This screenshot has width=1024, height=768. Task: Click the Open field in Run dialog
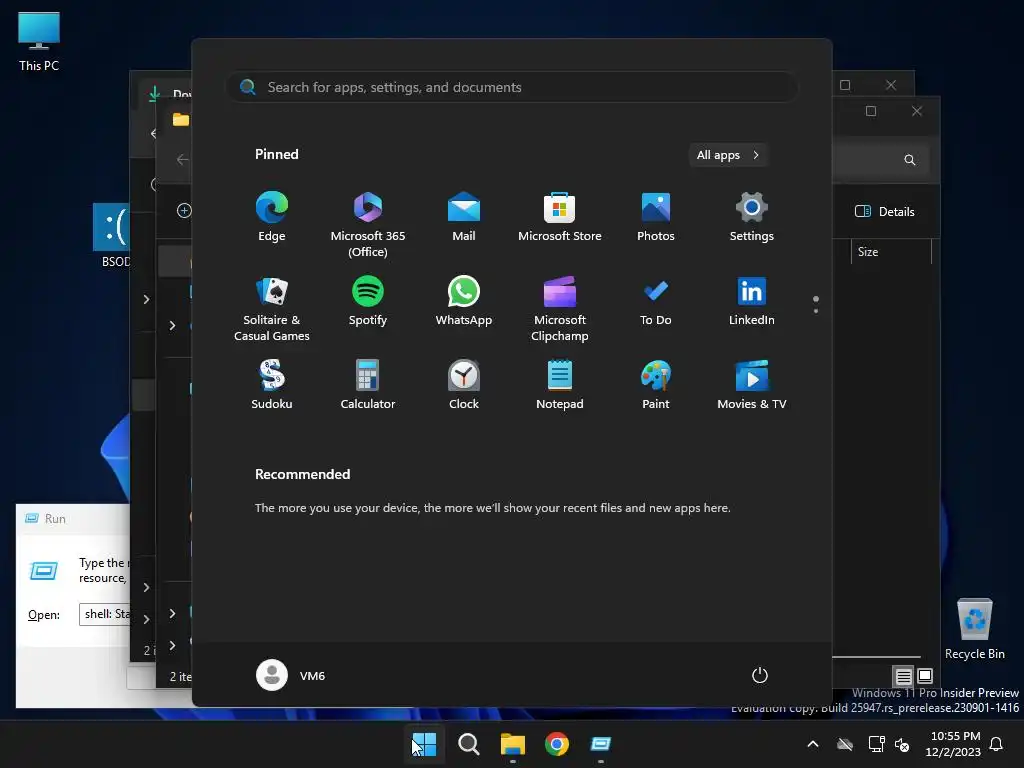104,615
